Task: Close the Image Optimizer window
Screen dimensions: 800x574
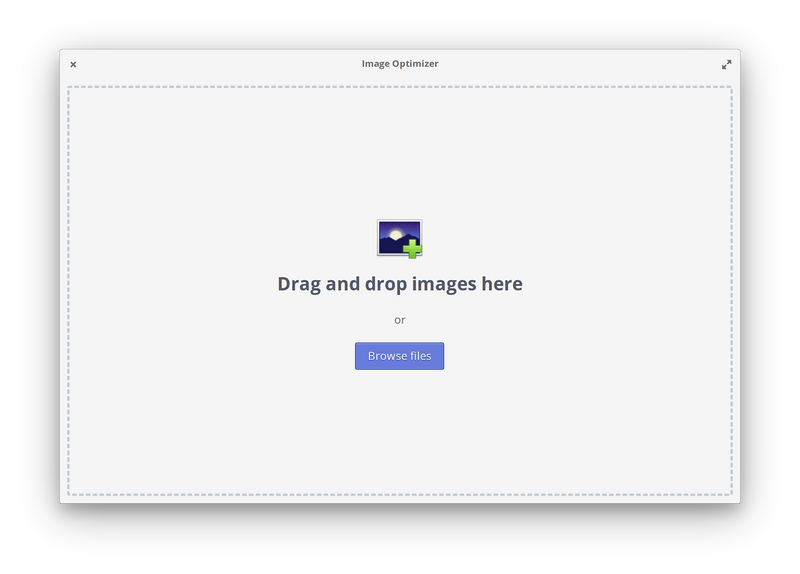Action: tap(73, 64)
